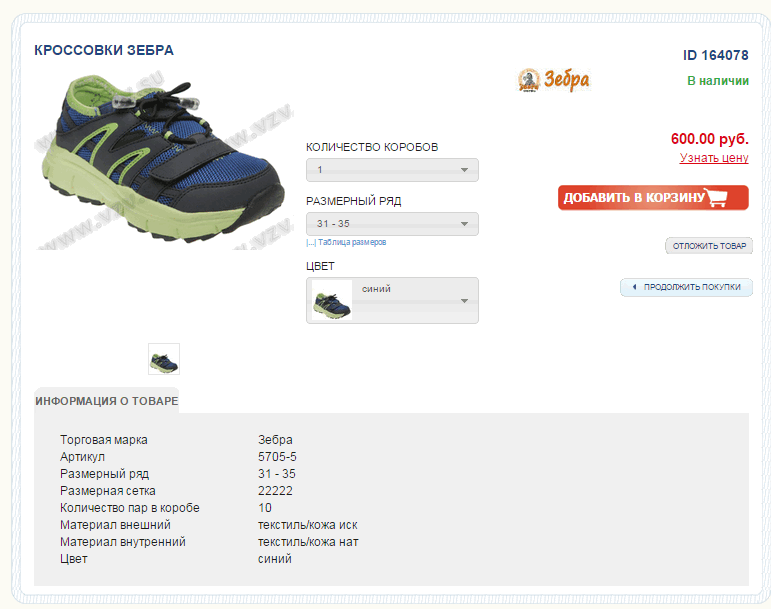Click the product ID 164078 label

pyautogui.click(x=715, y=55)
